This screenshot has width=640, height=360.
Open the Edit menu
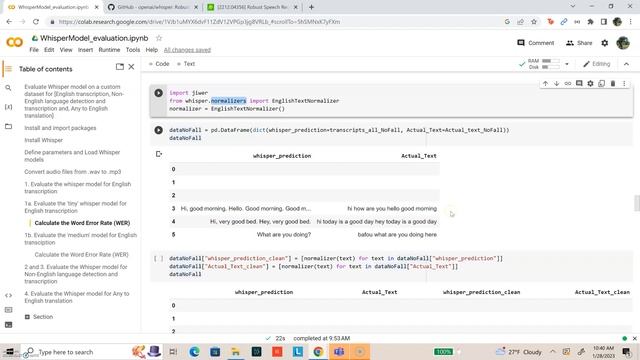[x=49, y=50]
